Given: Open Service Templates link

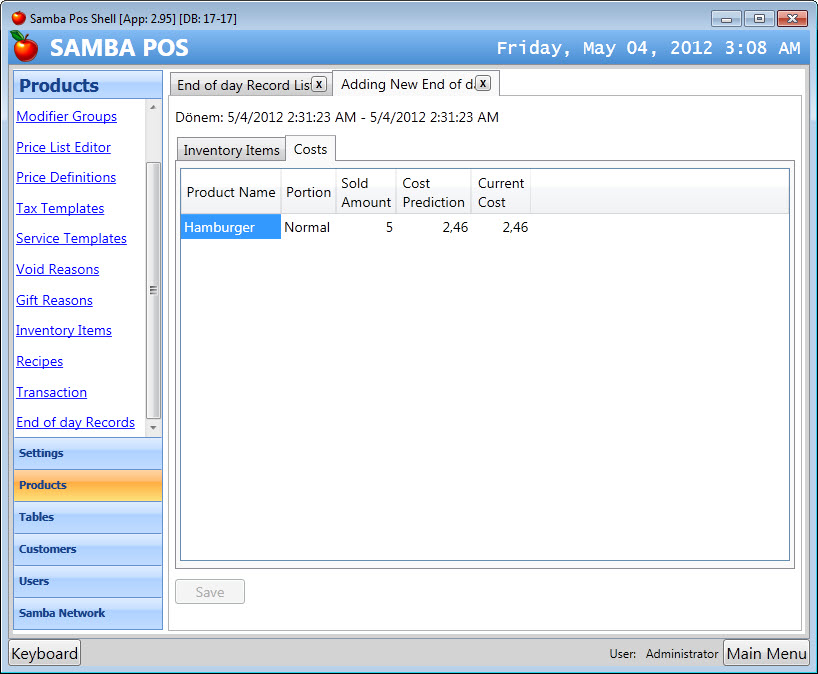Looking at the screenshot, I should tap(71, 238).
